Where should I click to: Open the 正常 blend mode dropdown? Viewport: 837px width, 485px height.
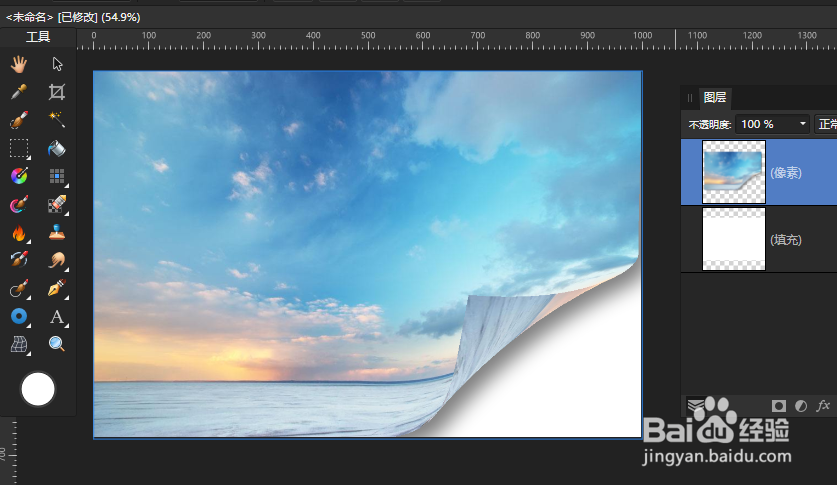825,124
